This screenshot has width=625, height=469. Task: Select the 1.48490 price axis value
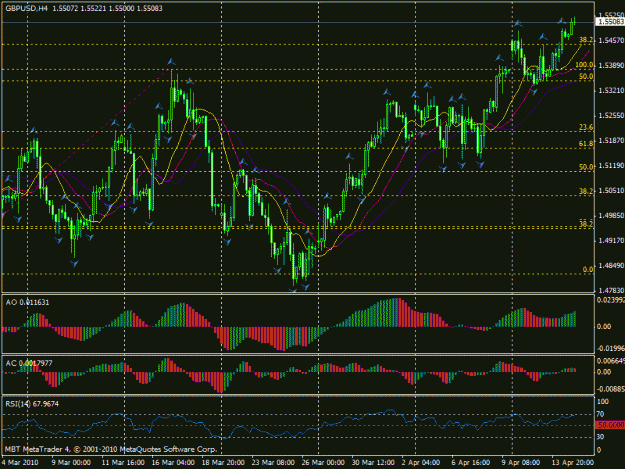tap(611, 266)
